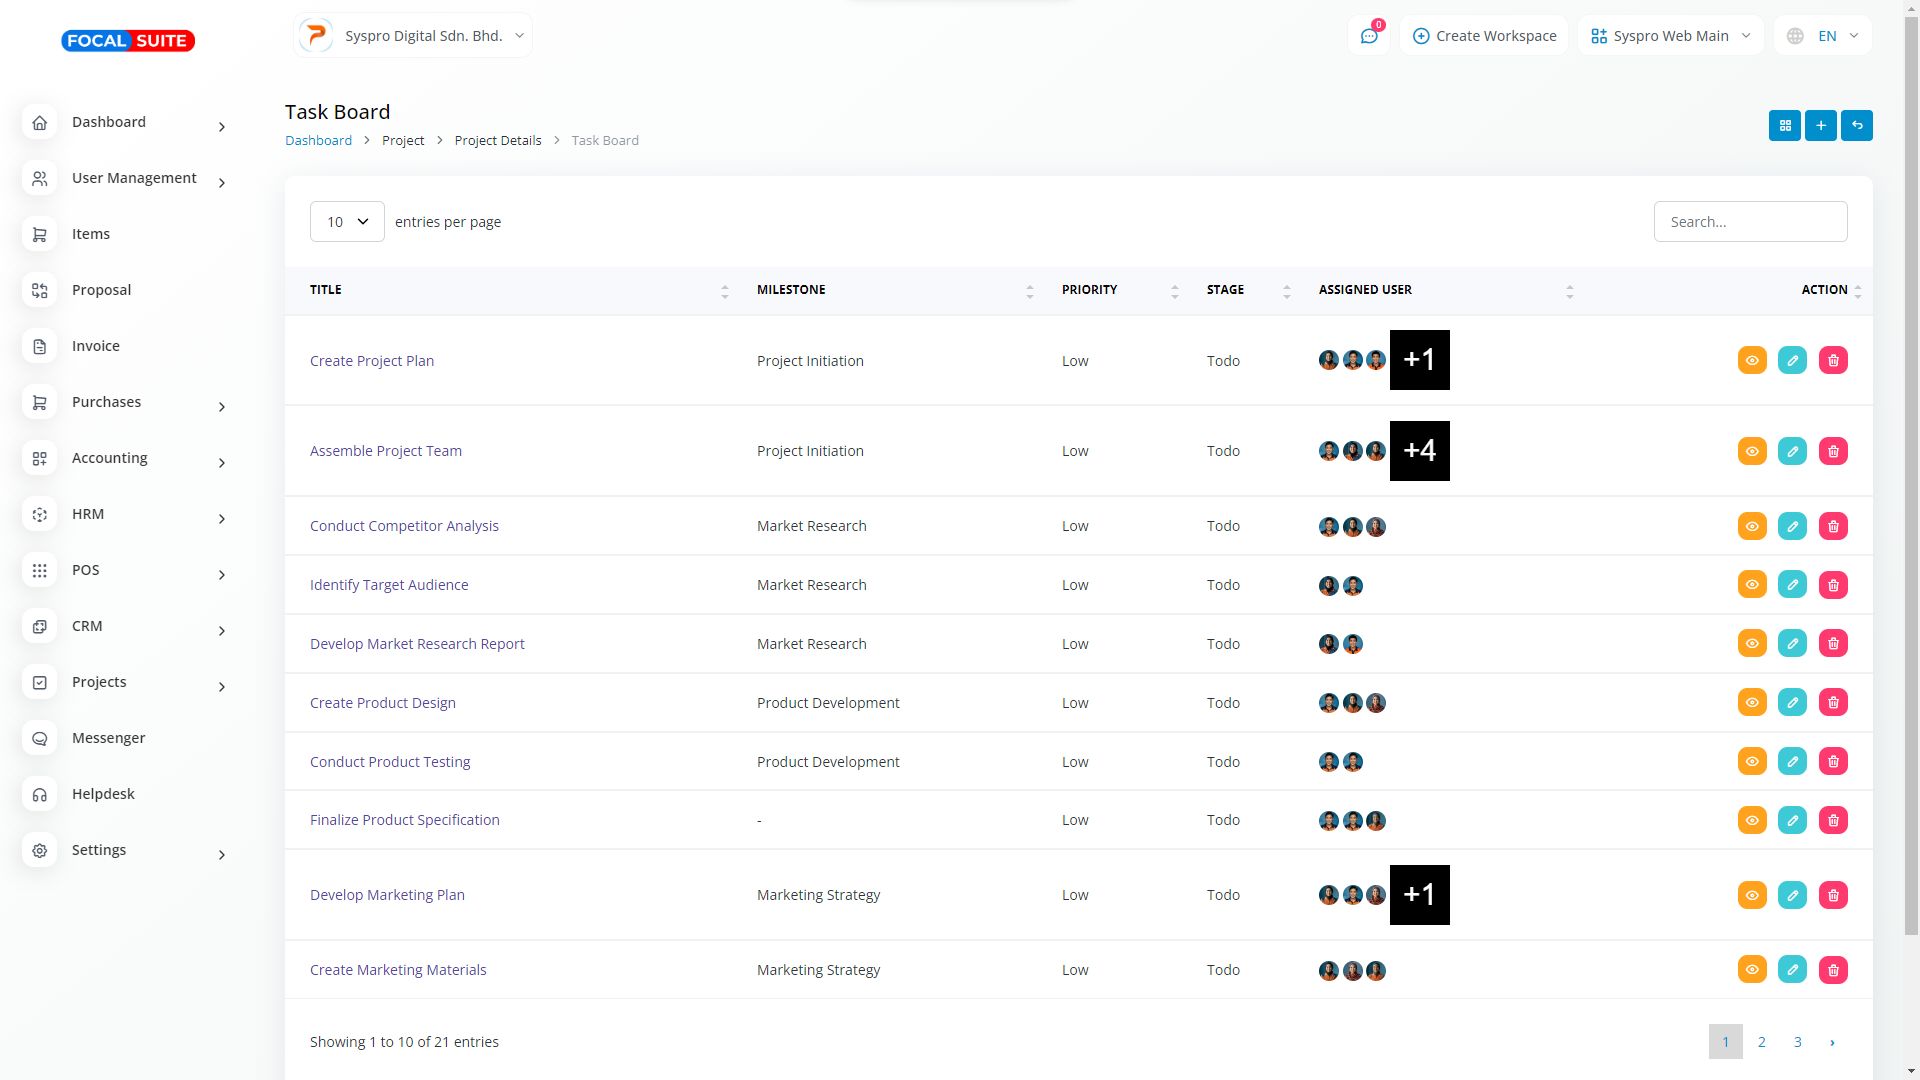Click Helpdesk headset icon in sidebar

(40, 794)
